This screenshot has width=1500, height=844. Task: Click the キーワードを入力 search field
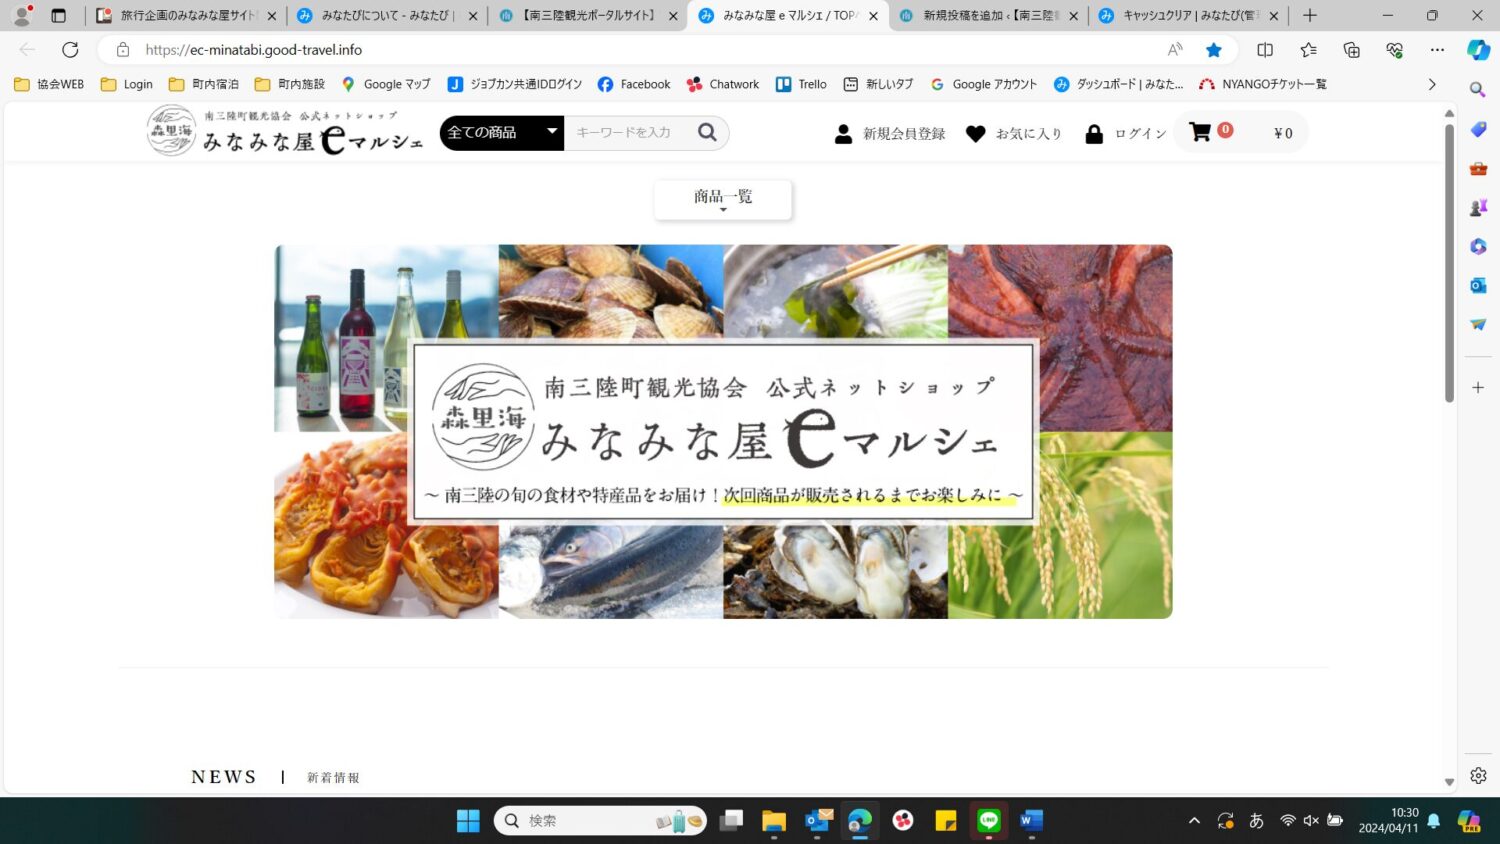coord(628,132)
